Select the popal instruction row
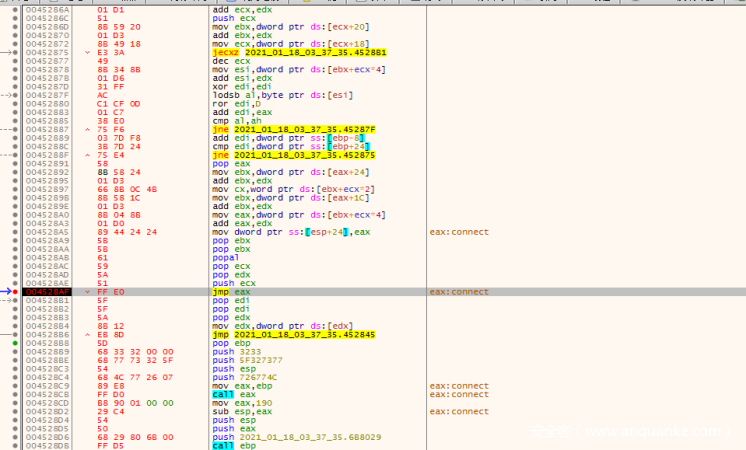Viewport: 746px width, 450px height. (x=227, y=257)
